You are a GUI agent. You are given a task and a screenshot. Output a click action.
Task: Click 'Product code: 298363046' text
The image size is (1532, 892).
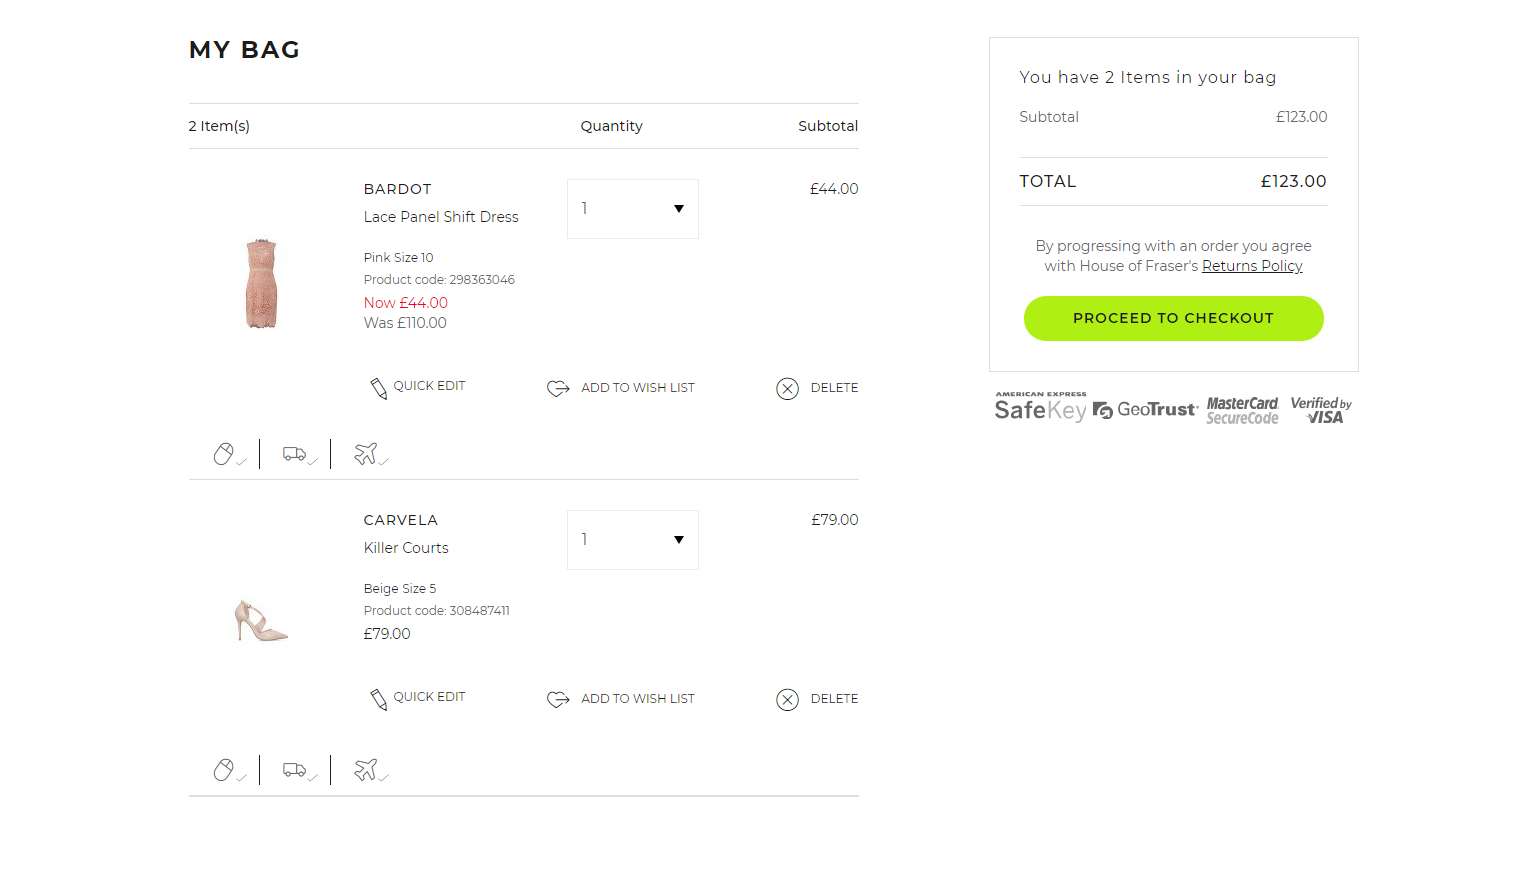click(x=439, y=280)
